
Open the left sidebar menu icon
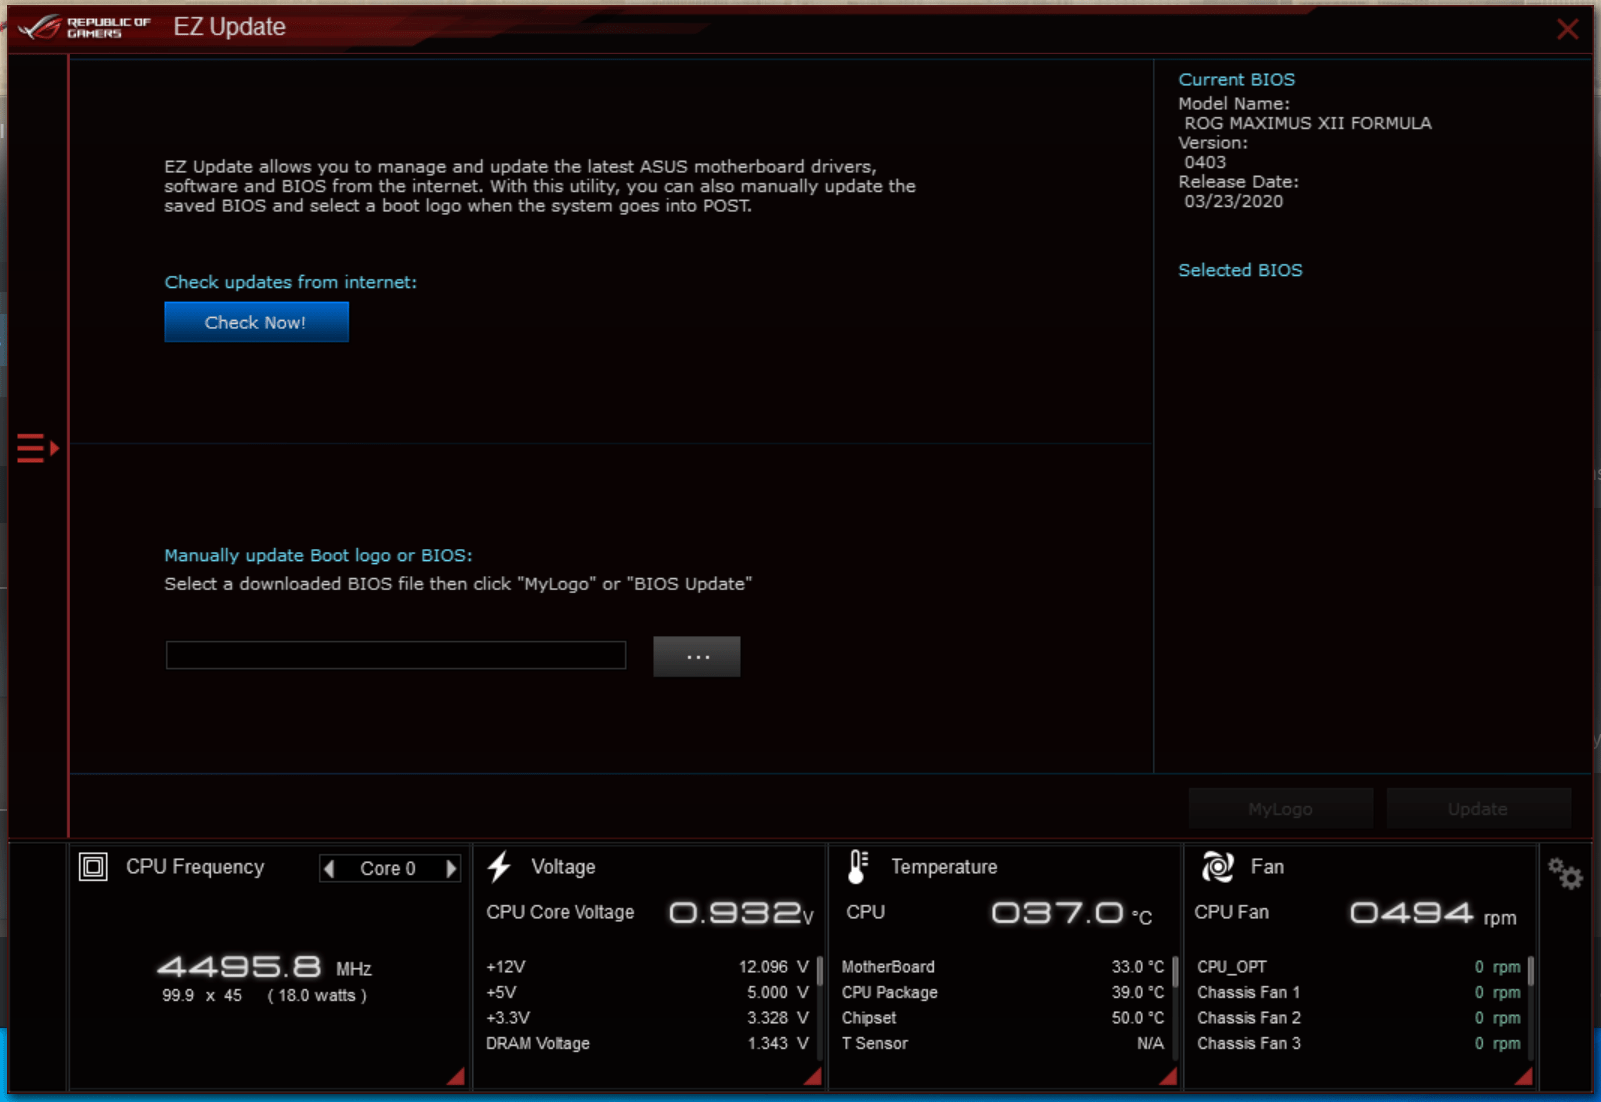click(37, 448)
